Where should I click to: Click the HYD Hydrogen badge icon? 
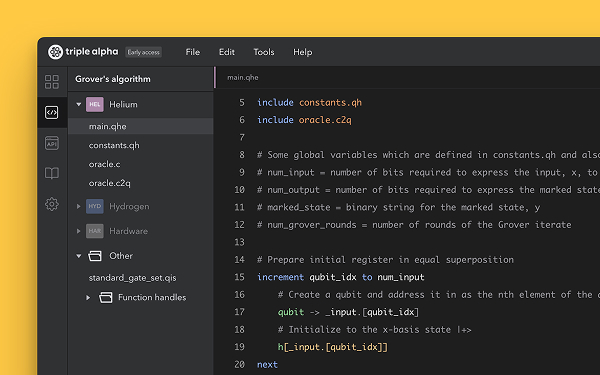tap(95, 206)
